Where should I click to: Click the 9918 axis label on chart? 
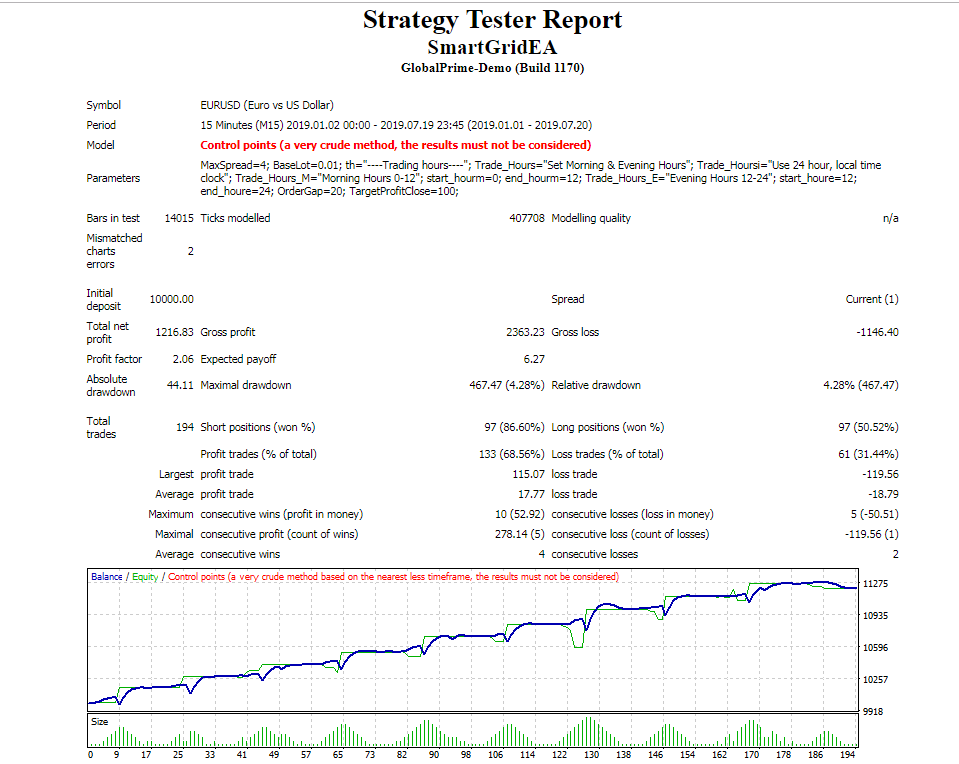point(872,711)
